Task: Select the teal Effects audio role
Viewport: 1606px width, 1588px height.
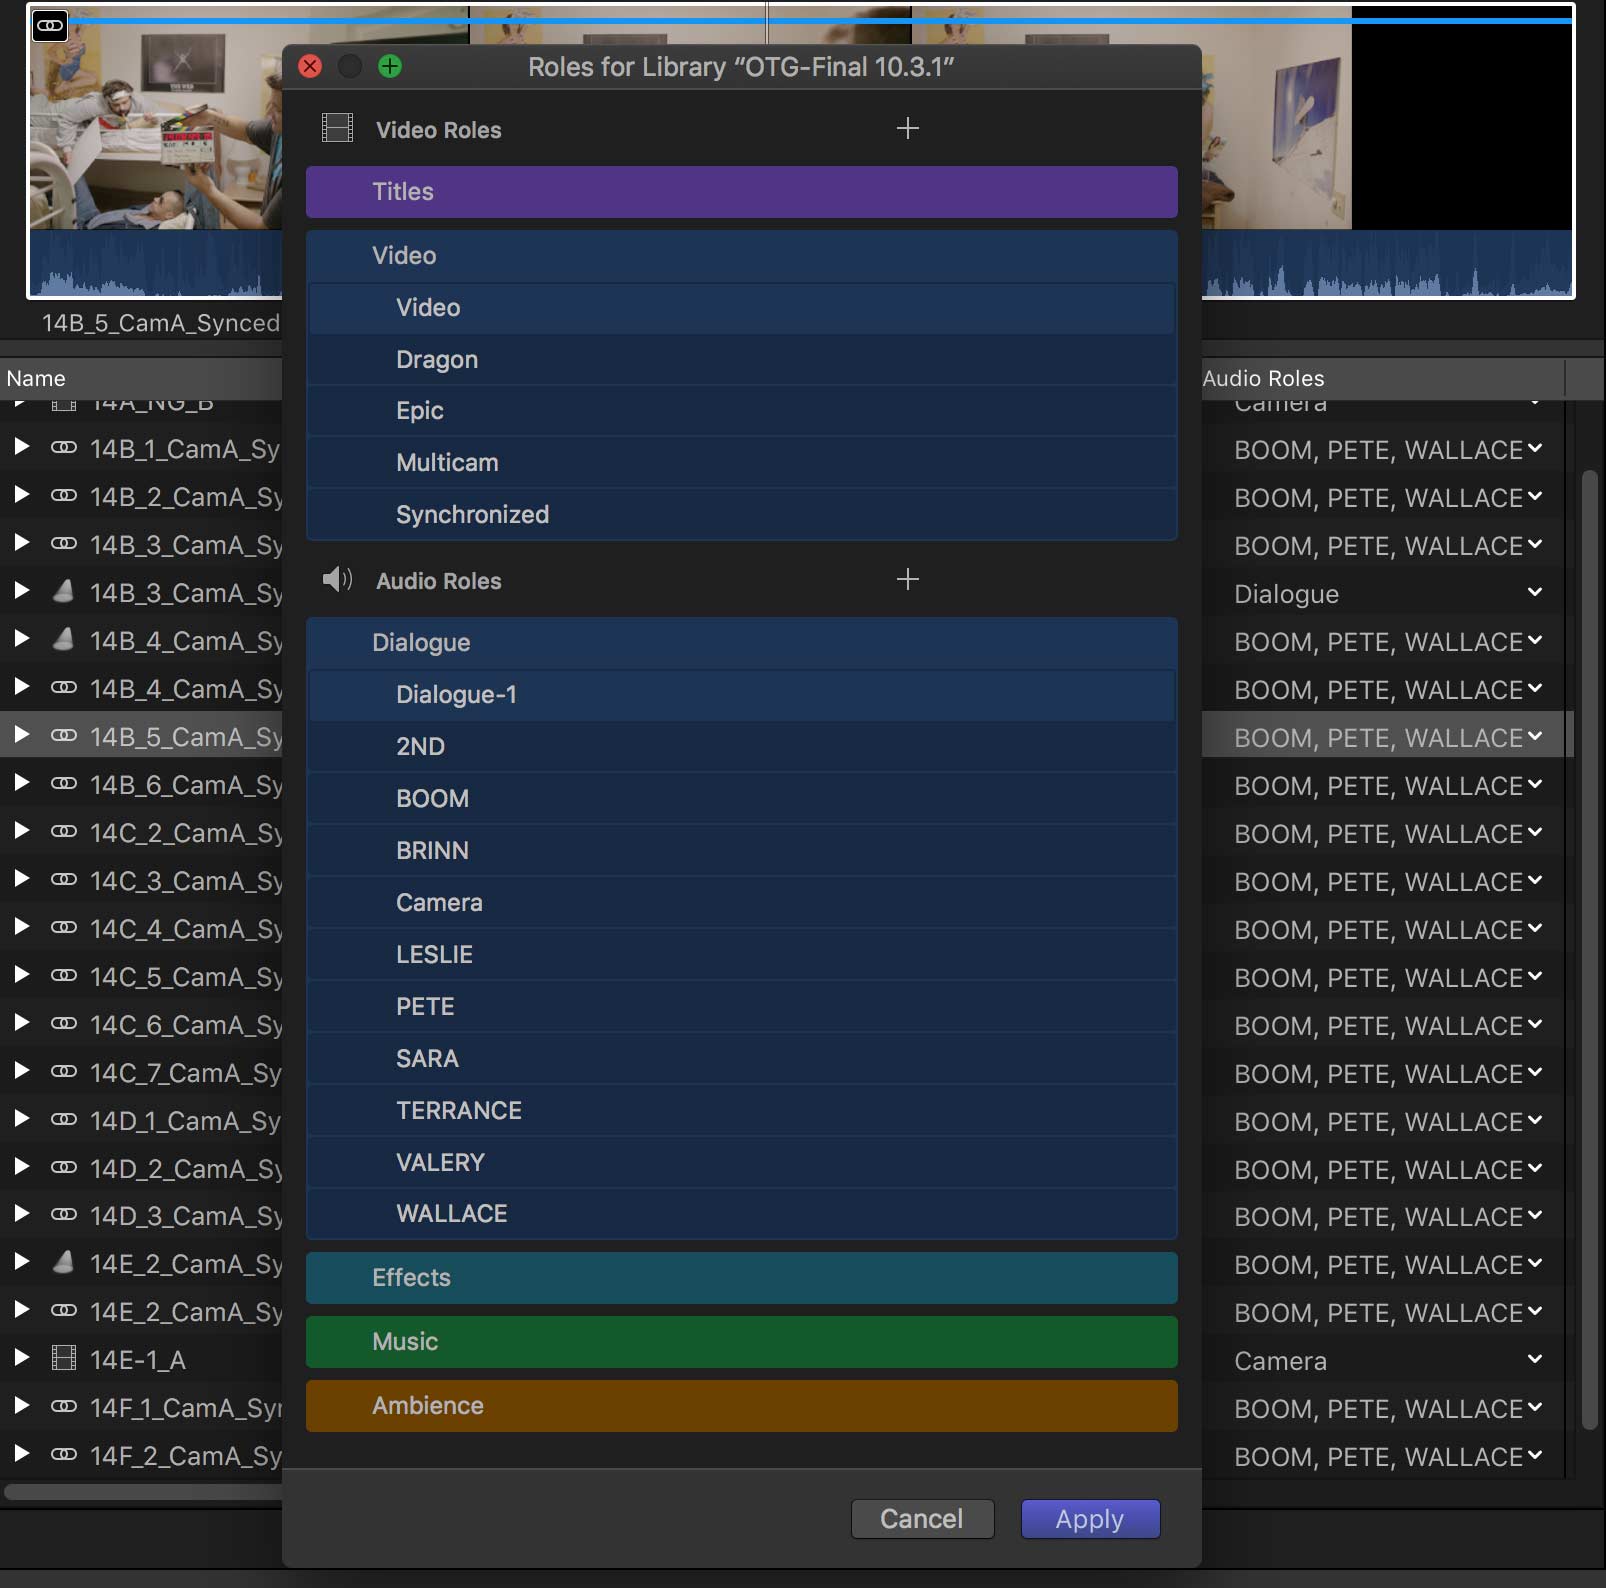Action: point(741,1278)
